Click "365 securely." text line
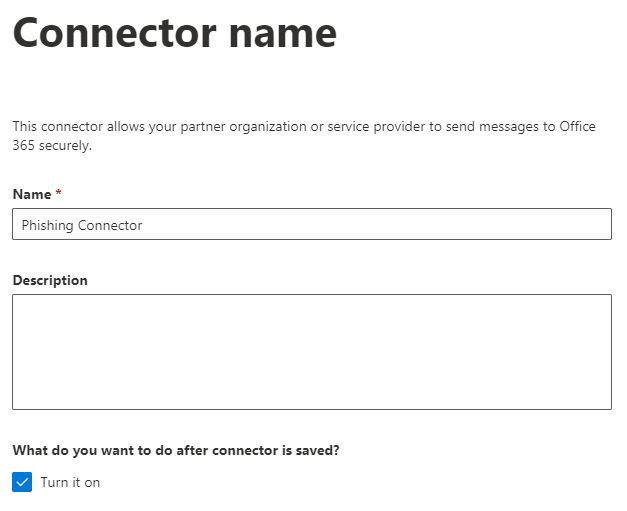Viewport: 627px width, 511px height. pos(52,145)
